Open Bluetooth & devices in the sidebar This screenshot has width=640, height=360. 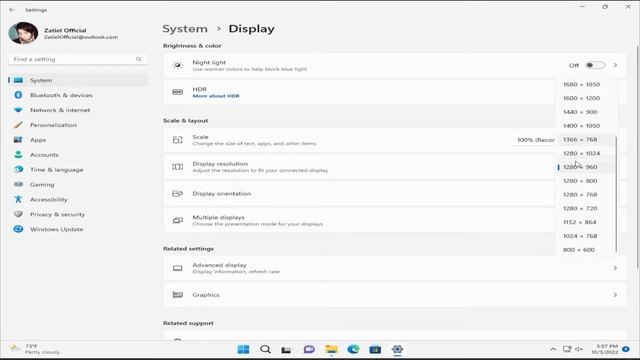(78, 95)
